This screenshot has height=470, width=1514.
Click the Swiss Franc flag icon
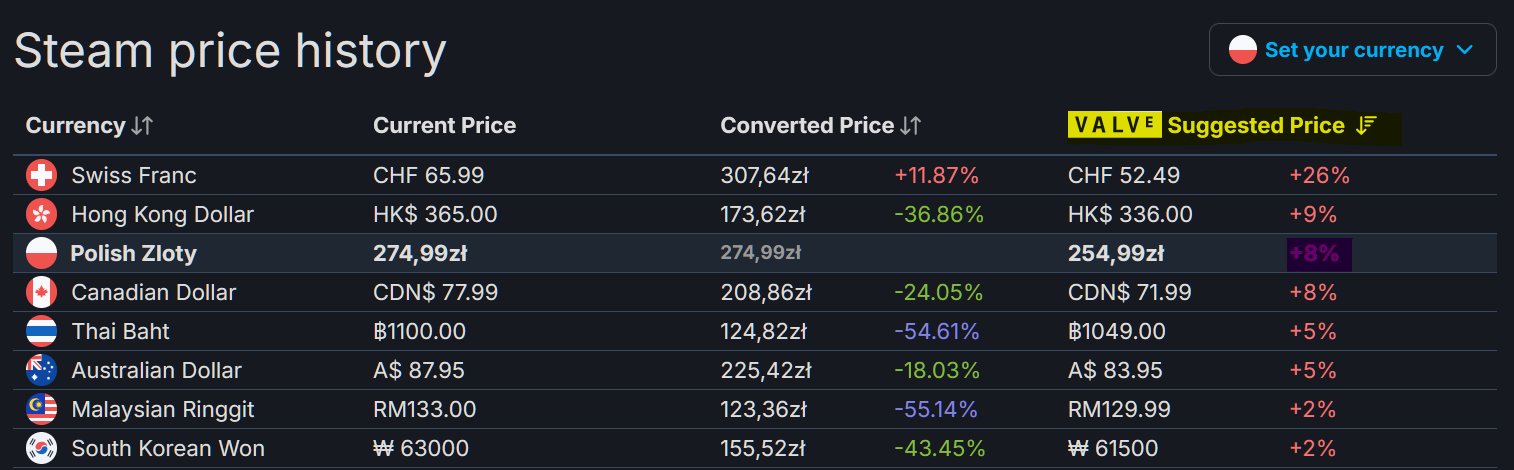41,176
